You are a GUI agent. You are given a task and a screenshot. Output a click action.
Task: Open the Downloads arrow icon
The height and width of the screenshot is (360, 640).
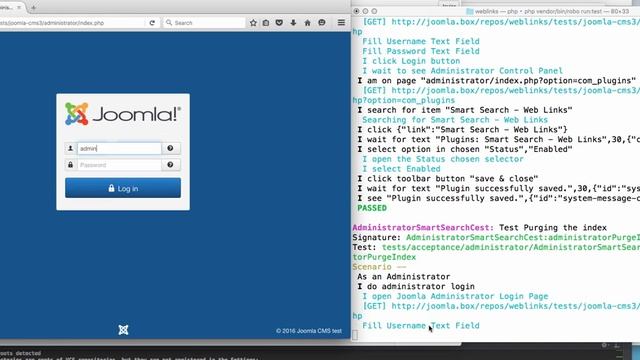(x=293, y=23)
